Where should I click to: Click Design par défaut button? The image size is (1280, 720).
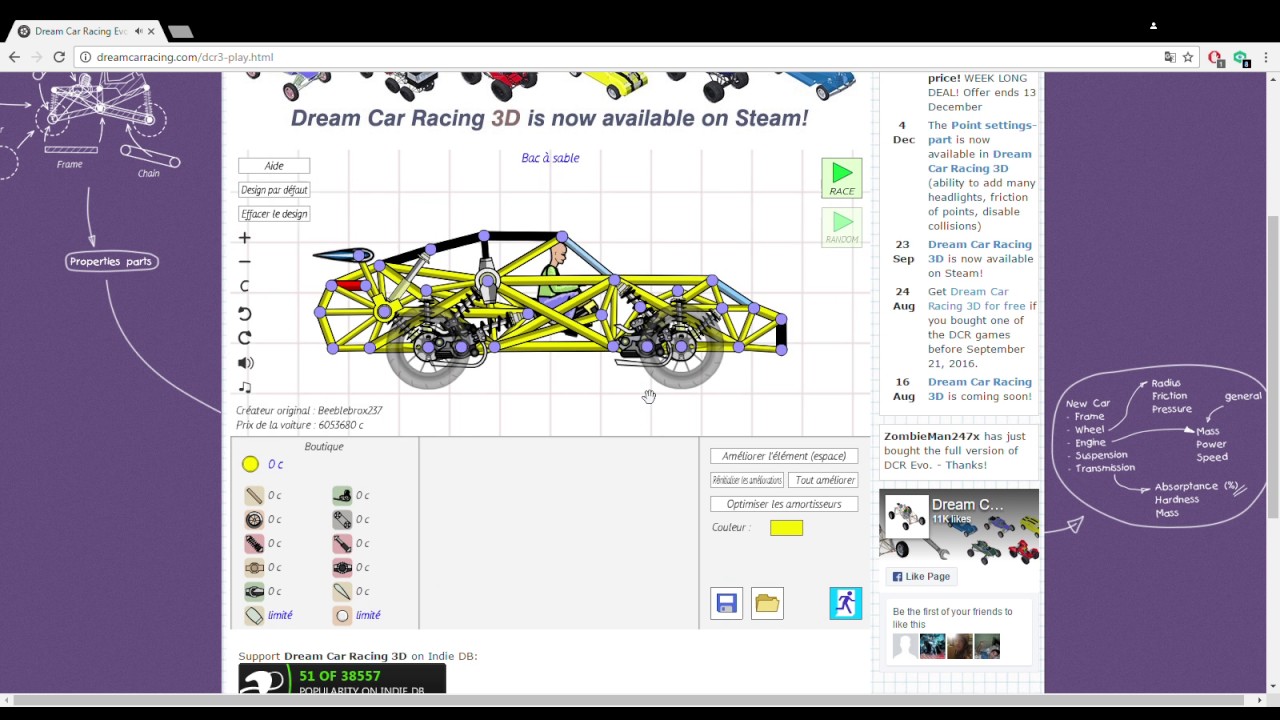(274, 190)
